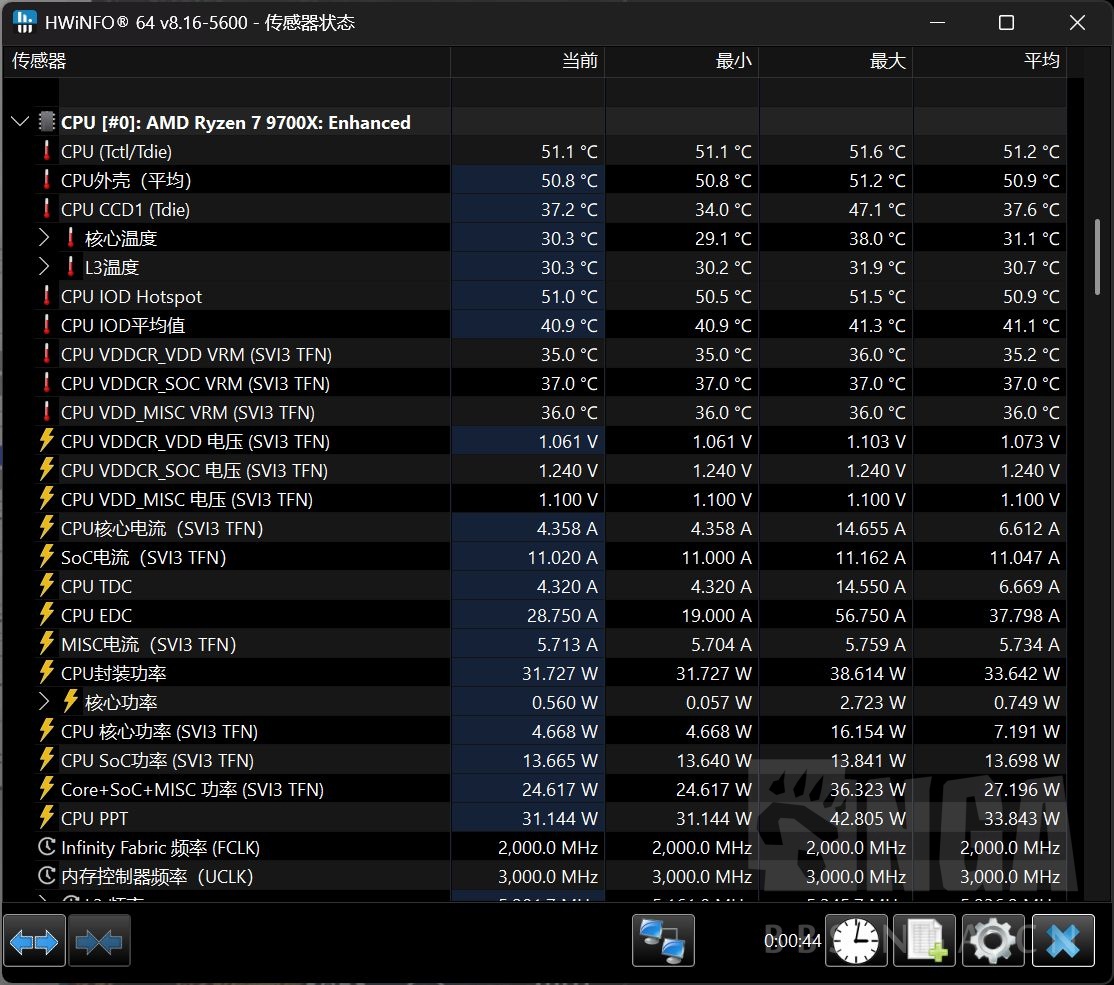The image size is (1114, 985).
Task: Select the Infinity Fabric 频率 (FCLK) row
Action: (x=160, y=847)
